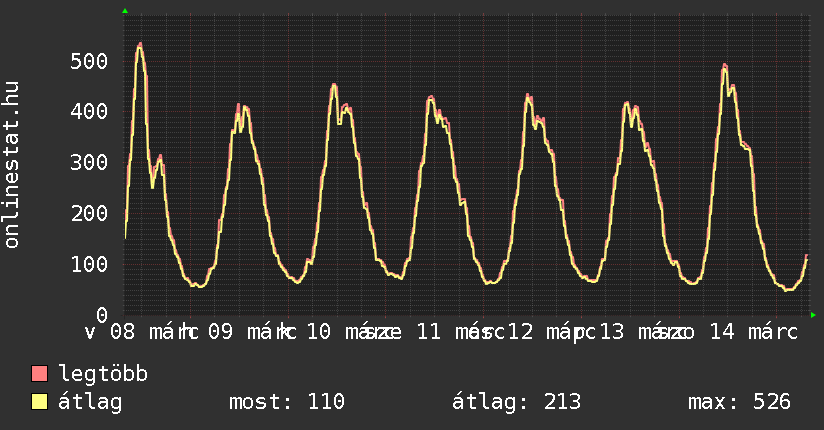This screenshot has height=430, width=824.
Task: Select the legtöbb legend label
Action: 104,374
